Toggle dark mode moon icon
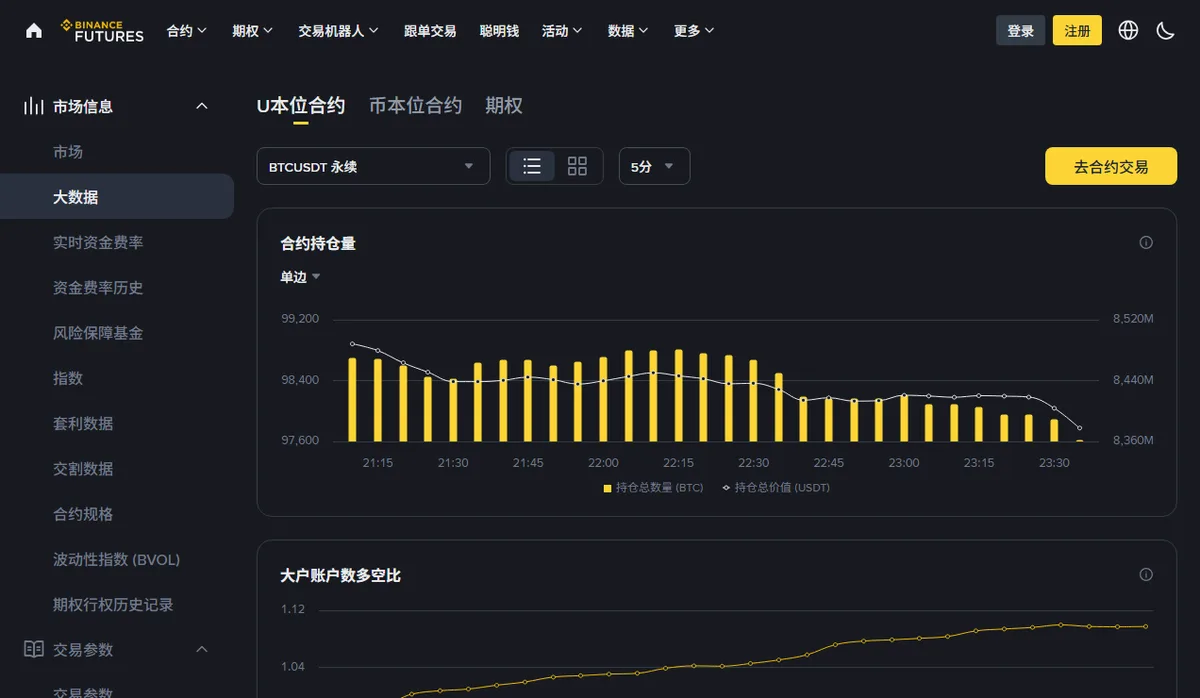The width and height of the screenshot is (1200, 698). click(x=1165, y=30)
